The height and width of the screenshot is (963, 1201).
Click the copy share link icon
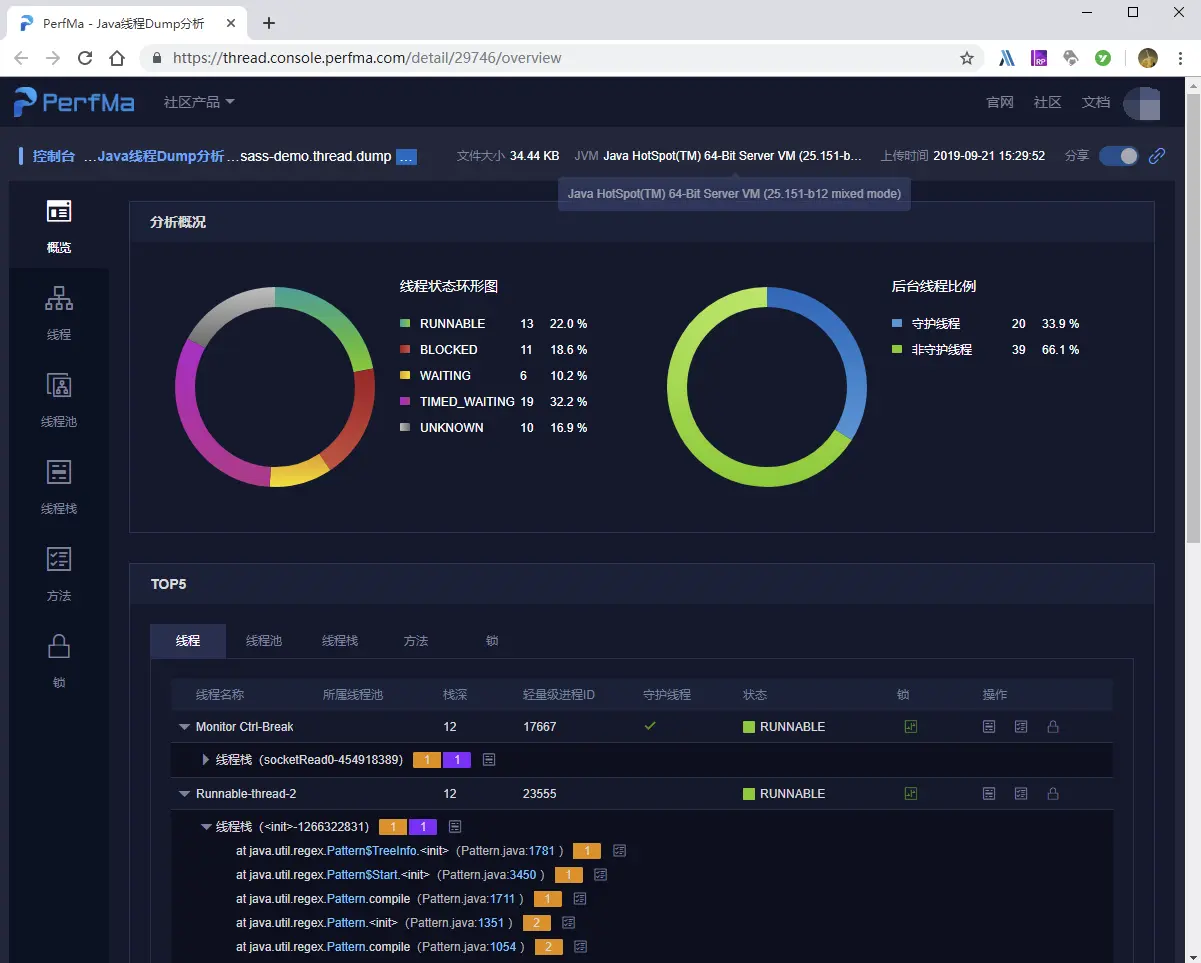[x=1157, y=156]
